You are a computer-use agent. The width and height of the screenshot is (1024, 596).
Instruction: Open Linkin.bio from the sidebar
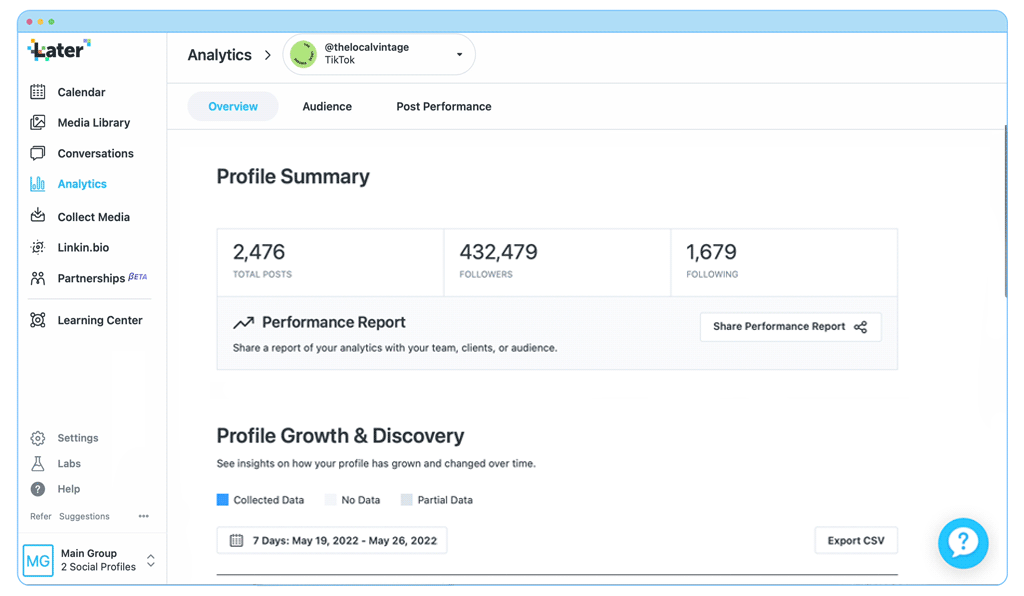[83, 247]
